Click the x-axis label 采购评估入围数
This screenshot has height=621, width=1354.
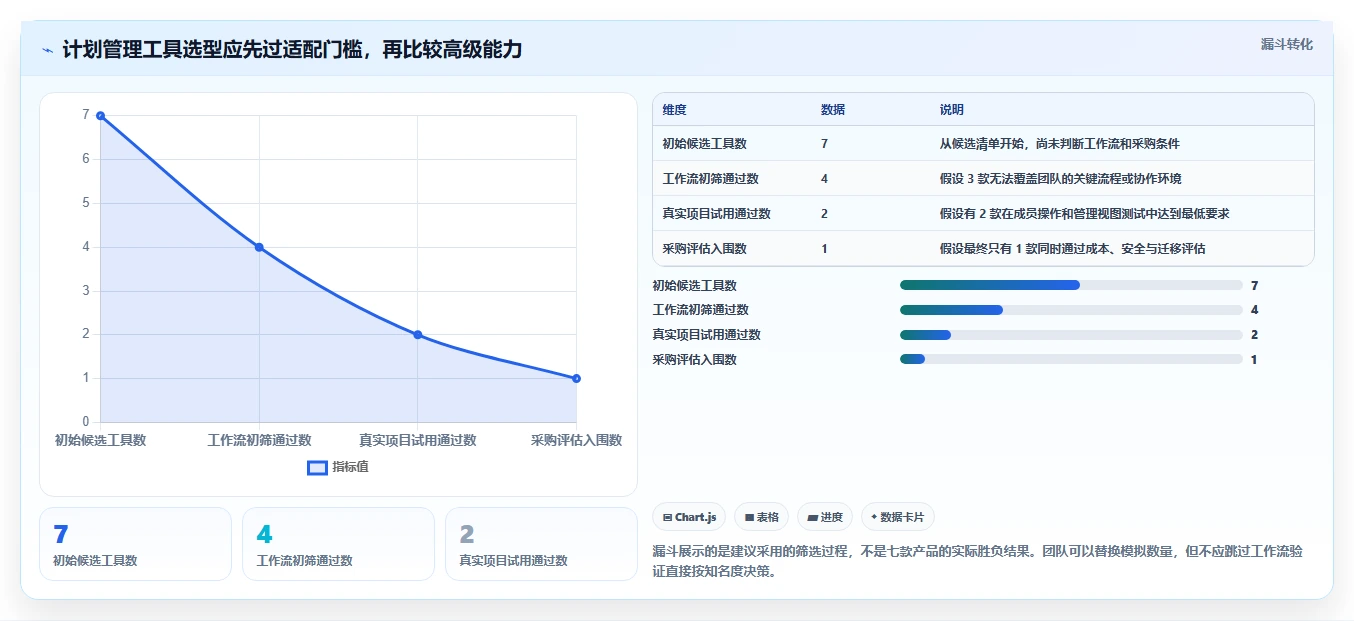click(577, 440)
